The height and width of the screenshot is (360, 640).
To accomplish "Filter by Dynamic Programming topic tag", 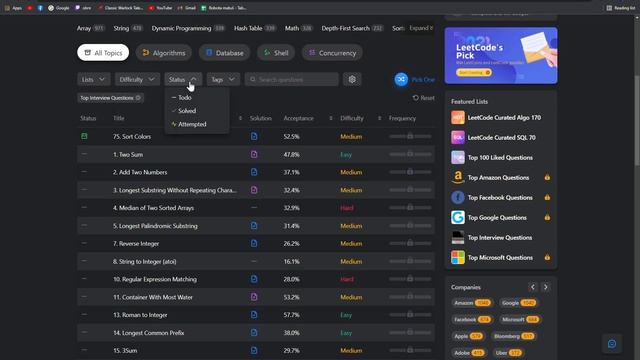I will click(188, 28).
